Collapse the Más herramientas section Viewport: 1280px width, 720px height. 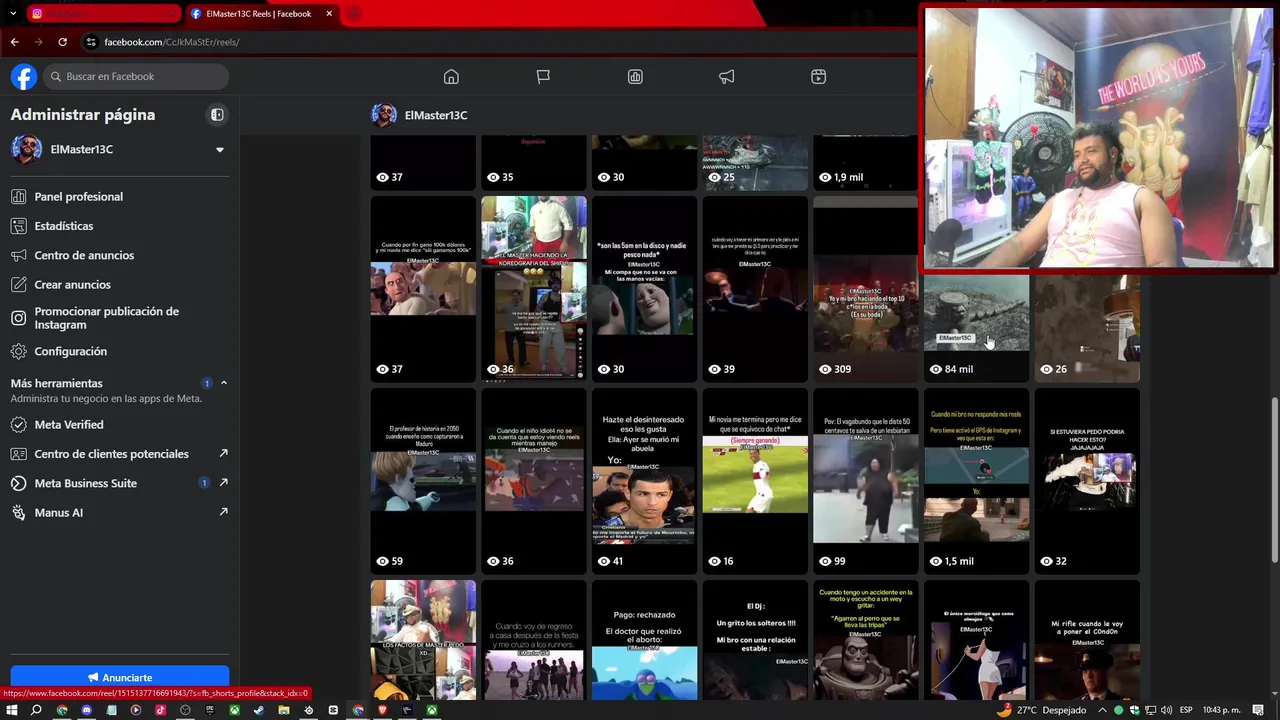coord(223,383)
